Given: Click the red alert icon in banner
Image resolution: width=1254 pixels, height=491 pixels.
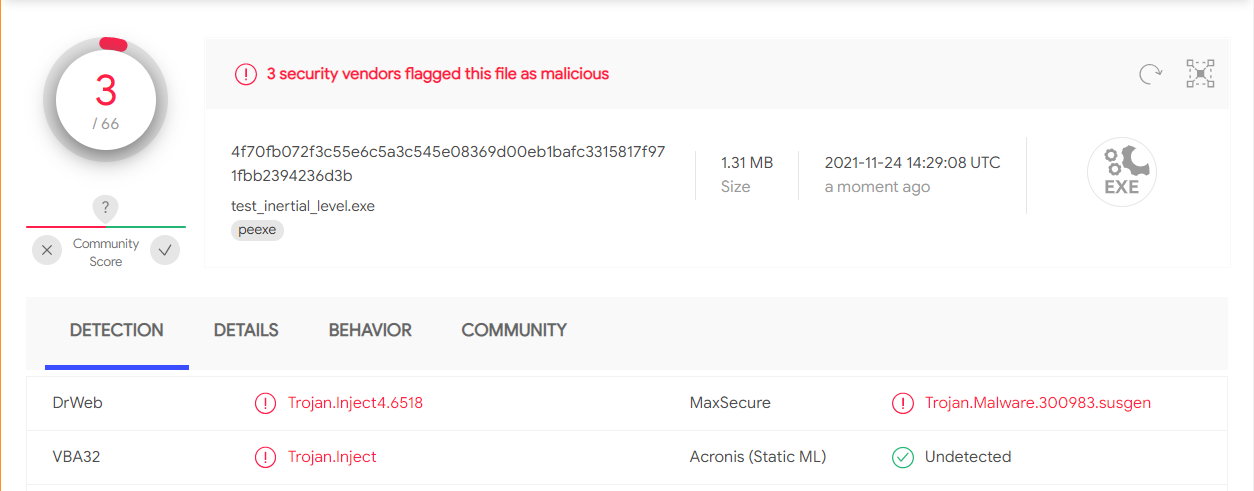Looking at the screenshot, I should click(245, 74).
